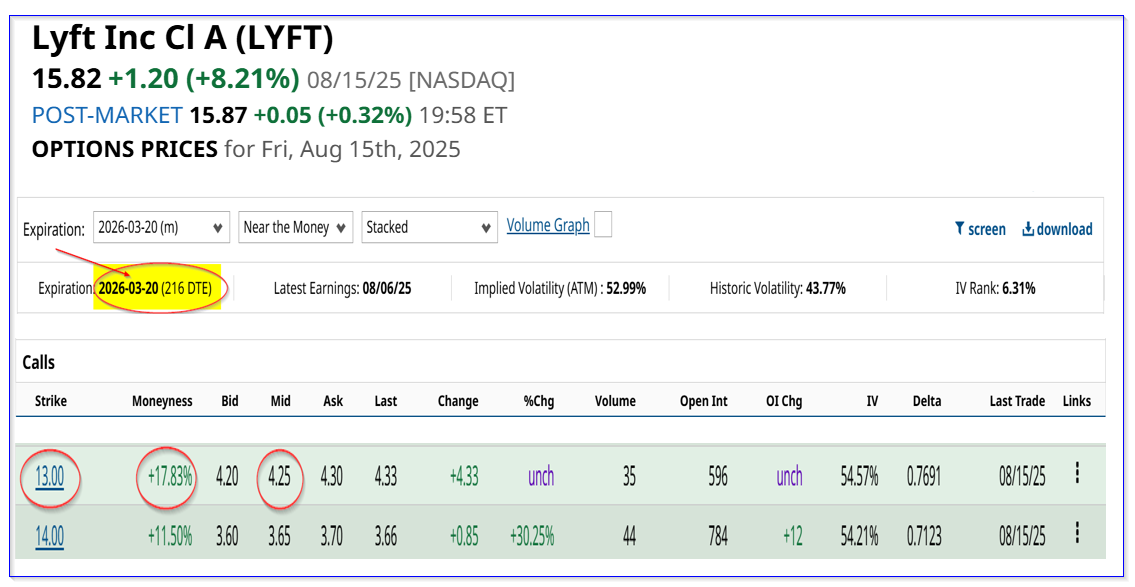1135x587 pixels.
Task: Expand the Near the Money dropdown
Action: pos(296,227)
